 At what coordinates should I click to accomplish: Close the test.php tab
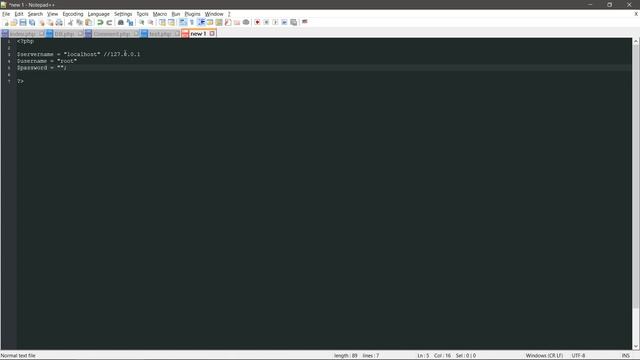pos(177,34)
